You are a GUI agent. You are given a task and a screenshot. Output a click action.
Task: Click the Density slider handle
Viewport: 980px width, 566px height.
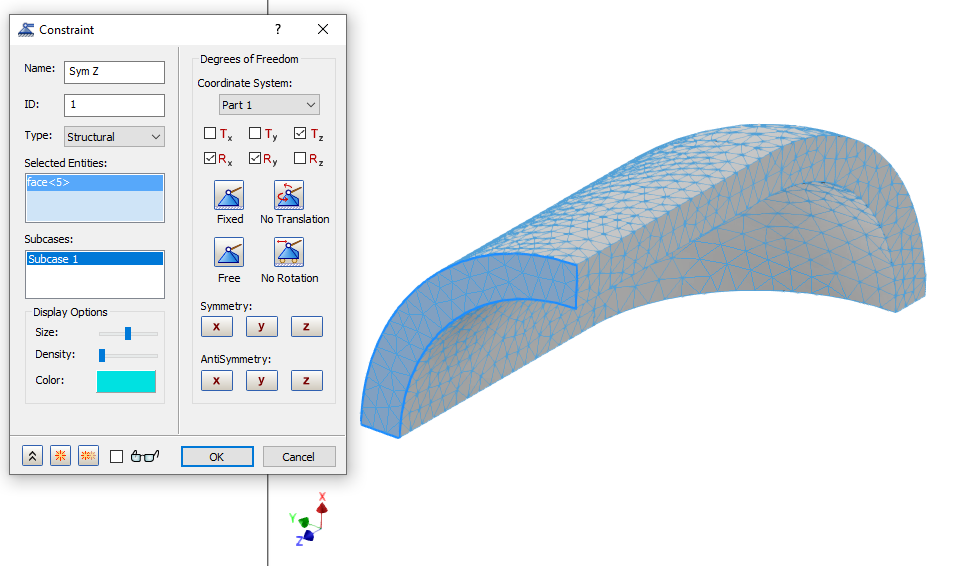[102, 355]
